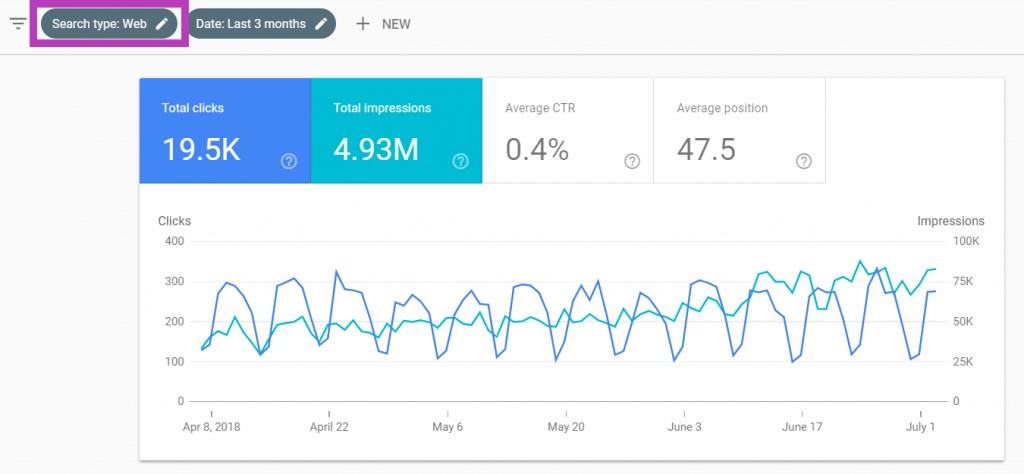1024x474 pixels.
Task: Open help icon on Average position card
Action: (x=804, y=161)
